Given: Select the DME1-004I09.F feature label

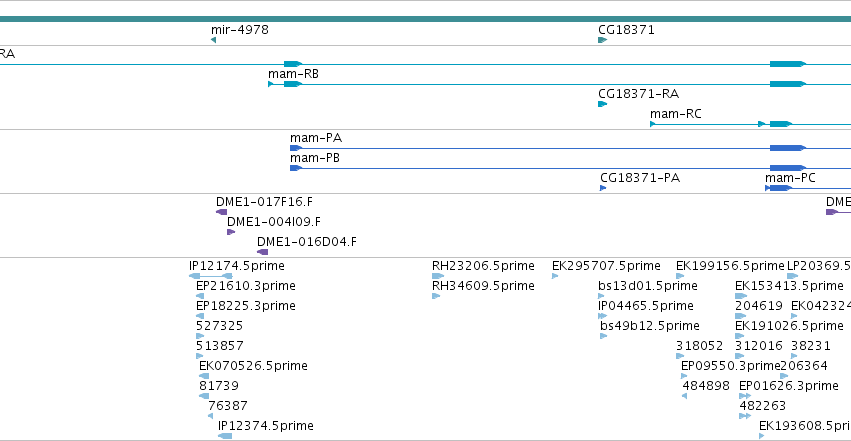Looking at the screenshot, I should [274, 222].
